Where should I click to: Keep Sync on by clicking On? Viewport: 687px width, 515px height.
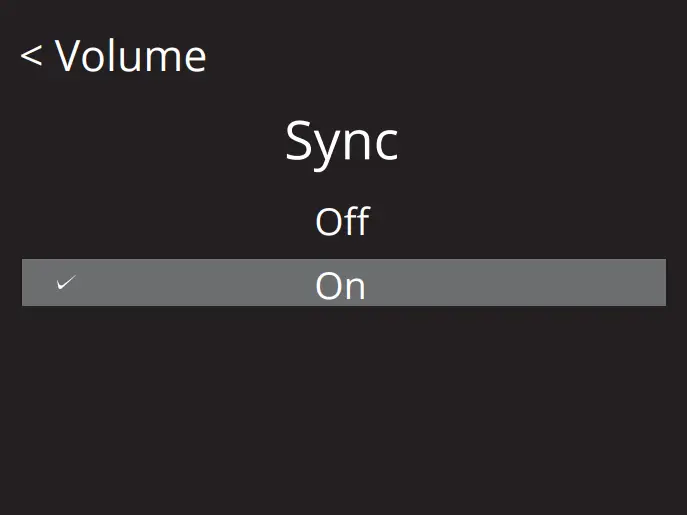click(x=341, y=285)
